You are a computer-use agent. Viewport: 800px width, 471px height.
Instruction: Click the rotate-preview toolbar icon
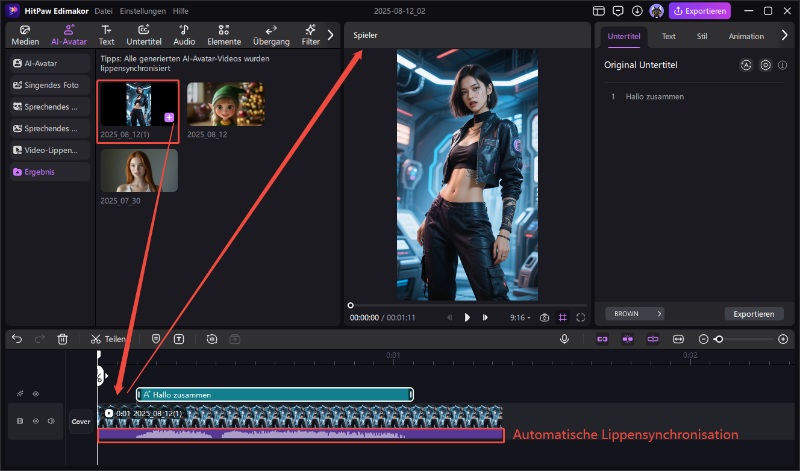pos(212,339)
